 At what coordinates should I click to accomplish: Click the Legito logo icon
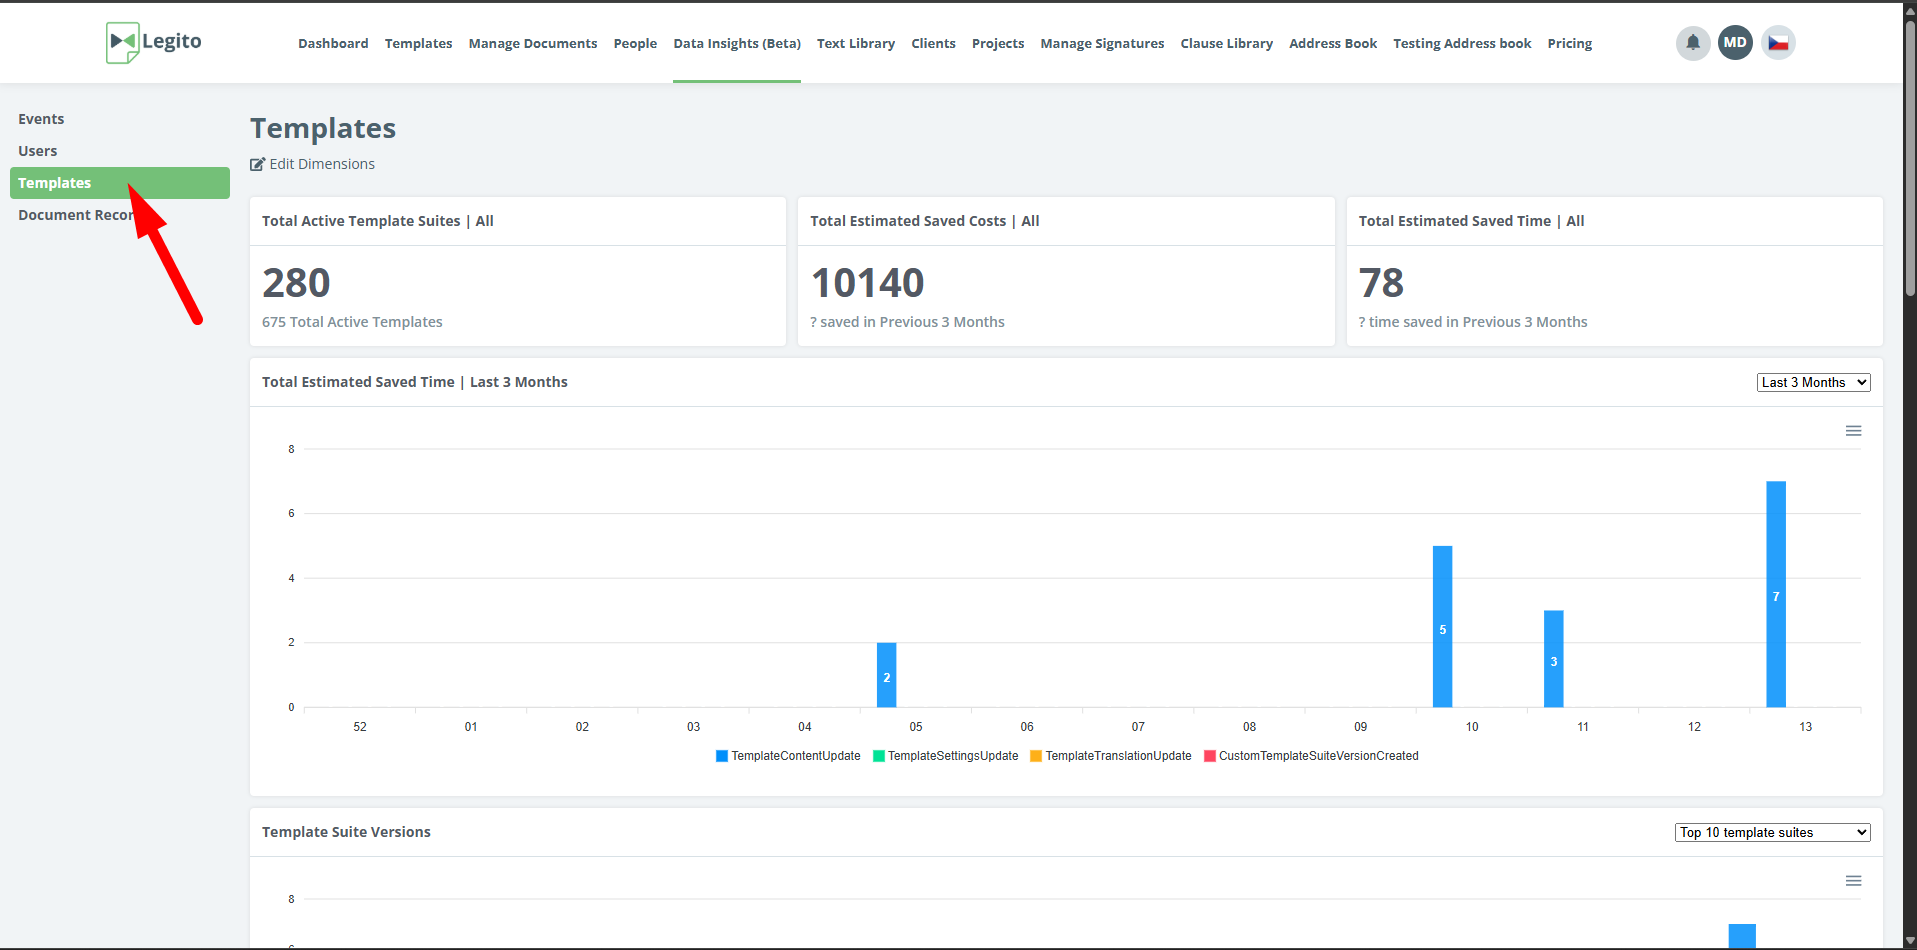tap(122, 42)
